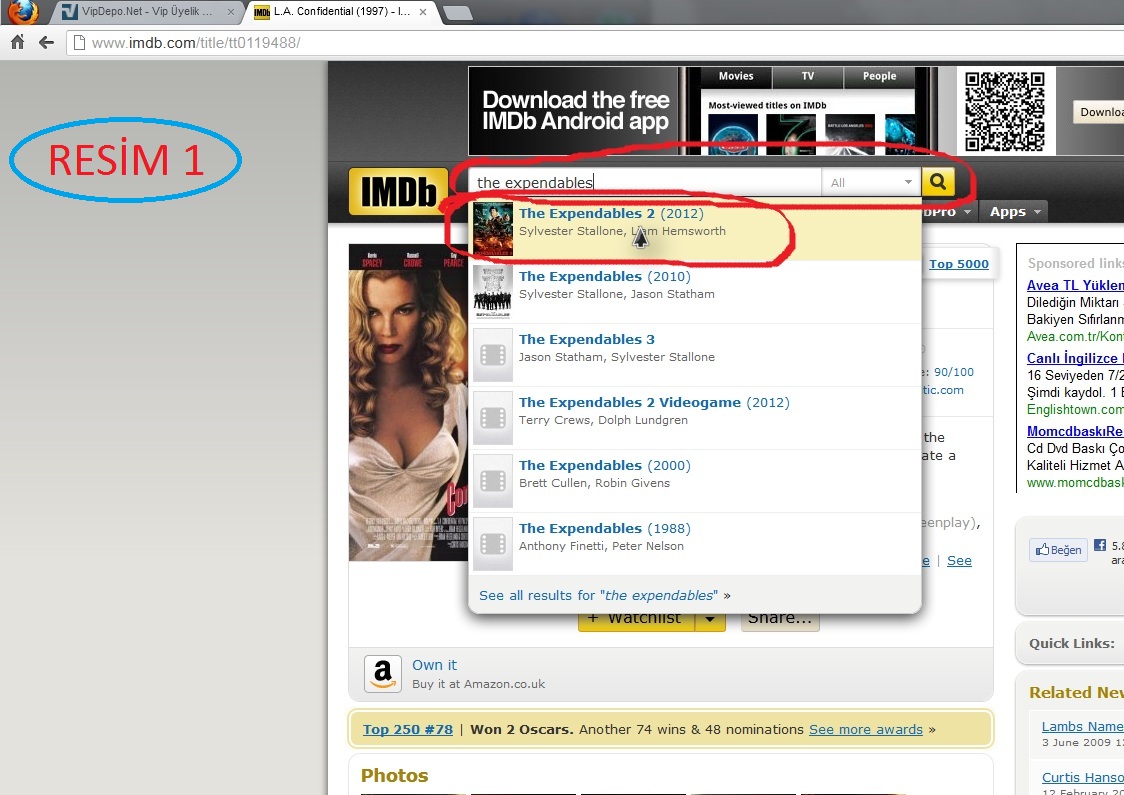Open a new browser tab

point(457,12)
